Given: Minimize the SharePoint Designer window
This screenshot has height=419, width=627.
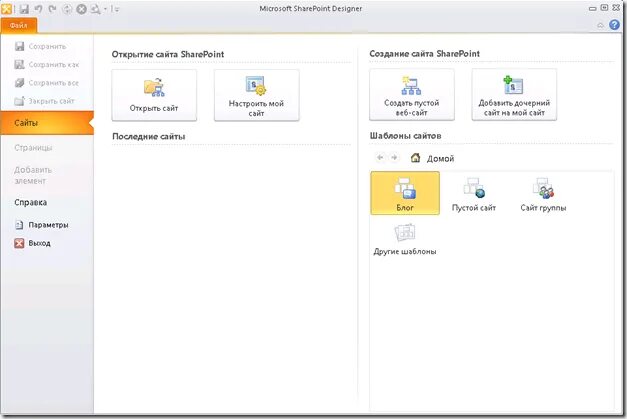Looking at the screenshot, I should (593, 8).
